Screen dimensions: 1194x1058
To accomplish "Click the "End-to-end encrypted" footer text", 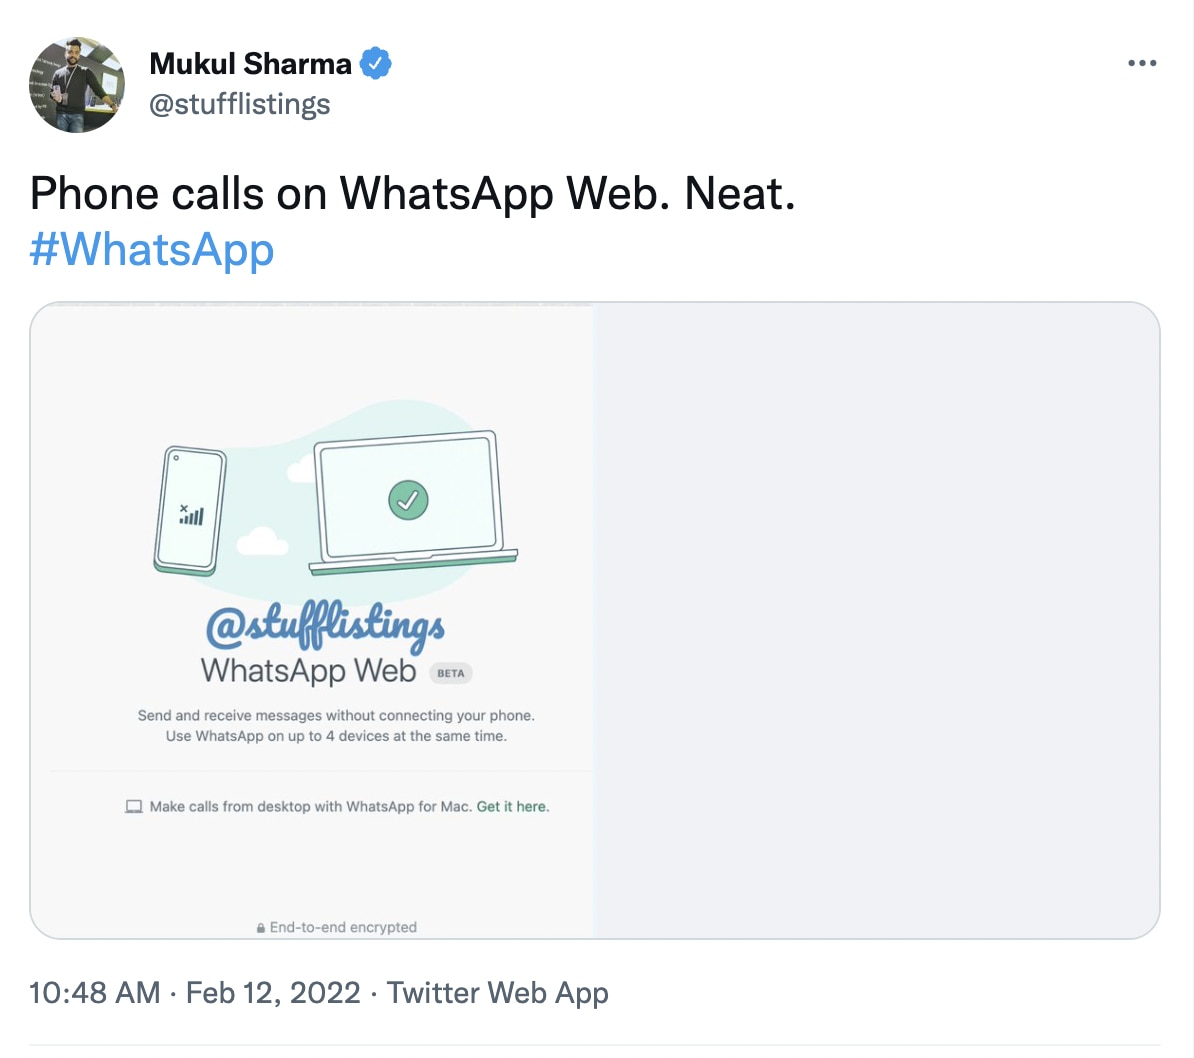I will click(x=343, y=927).
